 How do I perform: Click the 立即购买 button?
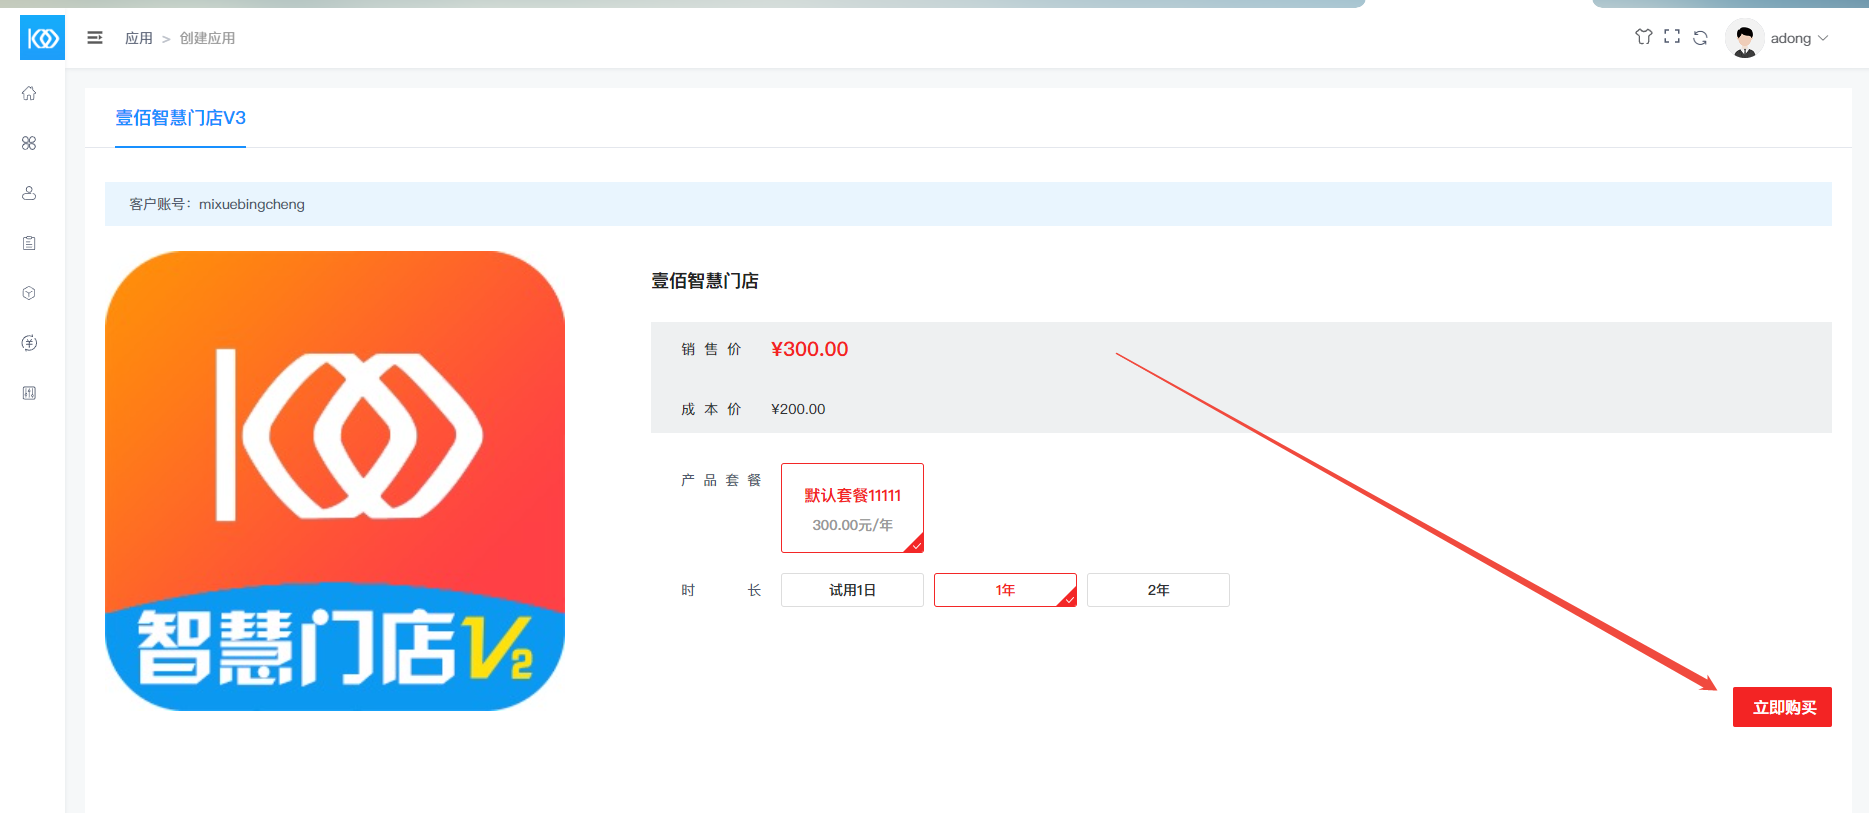[1782, 707]
